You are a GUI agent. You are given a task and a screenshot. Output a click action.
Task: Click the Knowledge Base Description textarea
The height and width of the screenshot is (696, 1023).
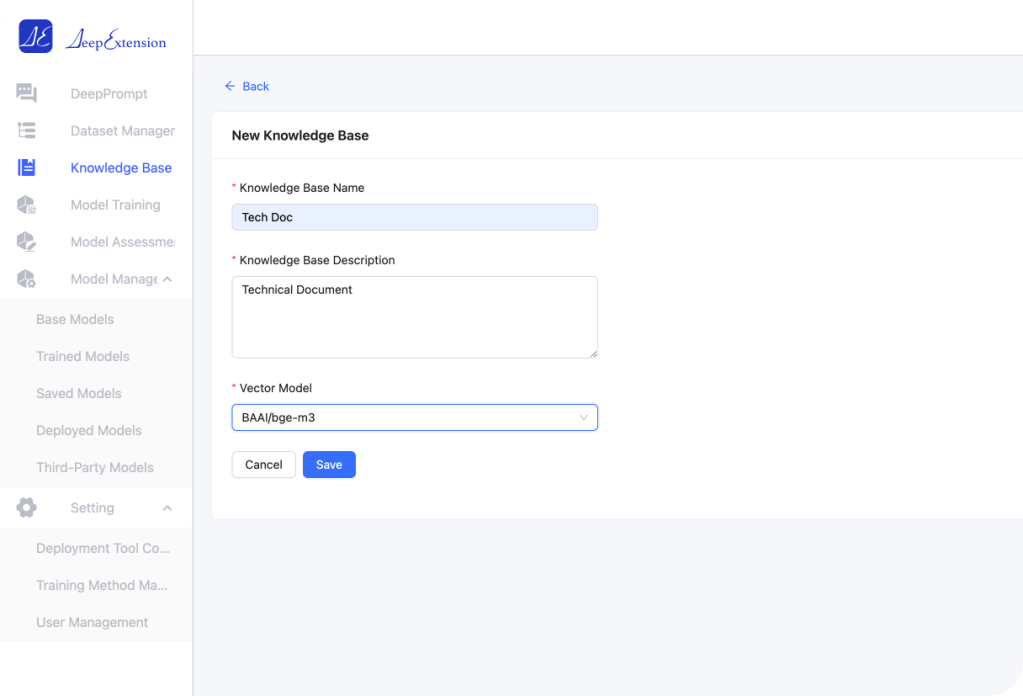click(414, 317)
